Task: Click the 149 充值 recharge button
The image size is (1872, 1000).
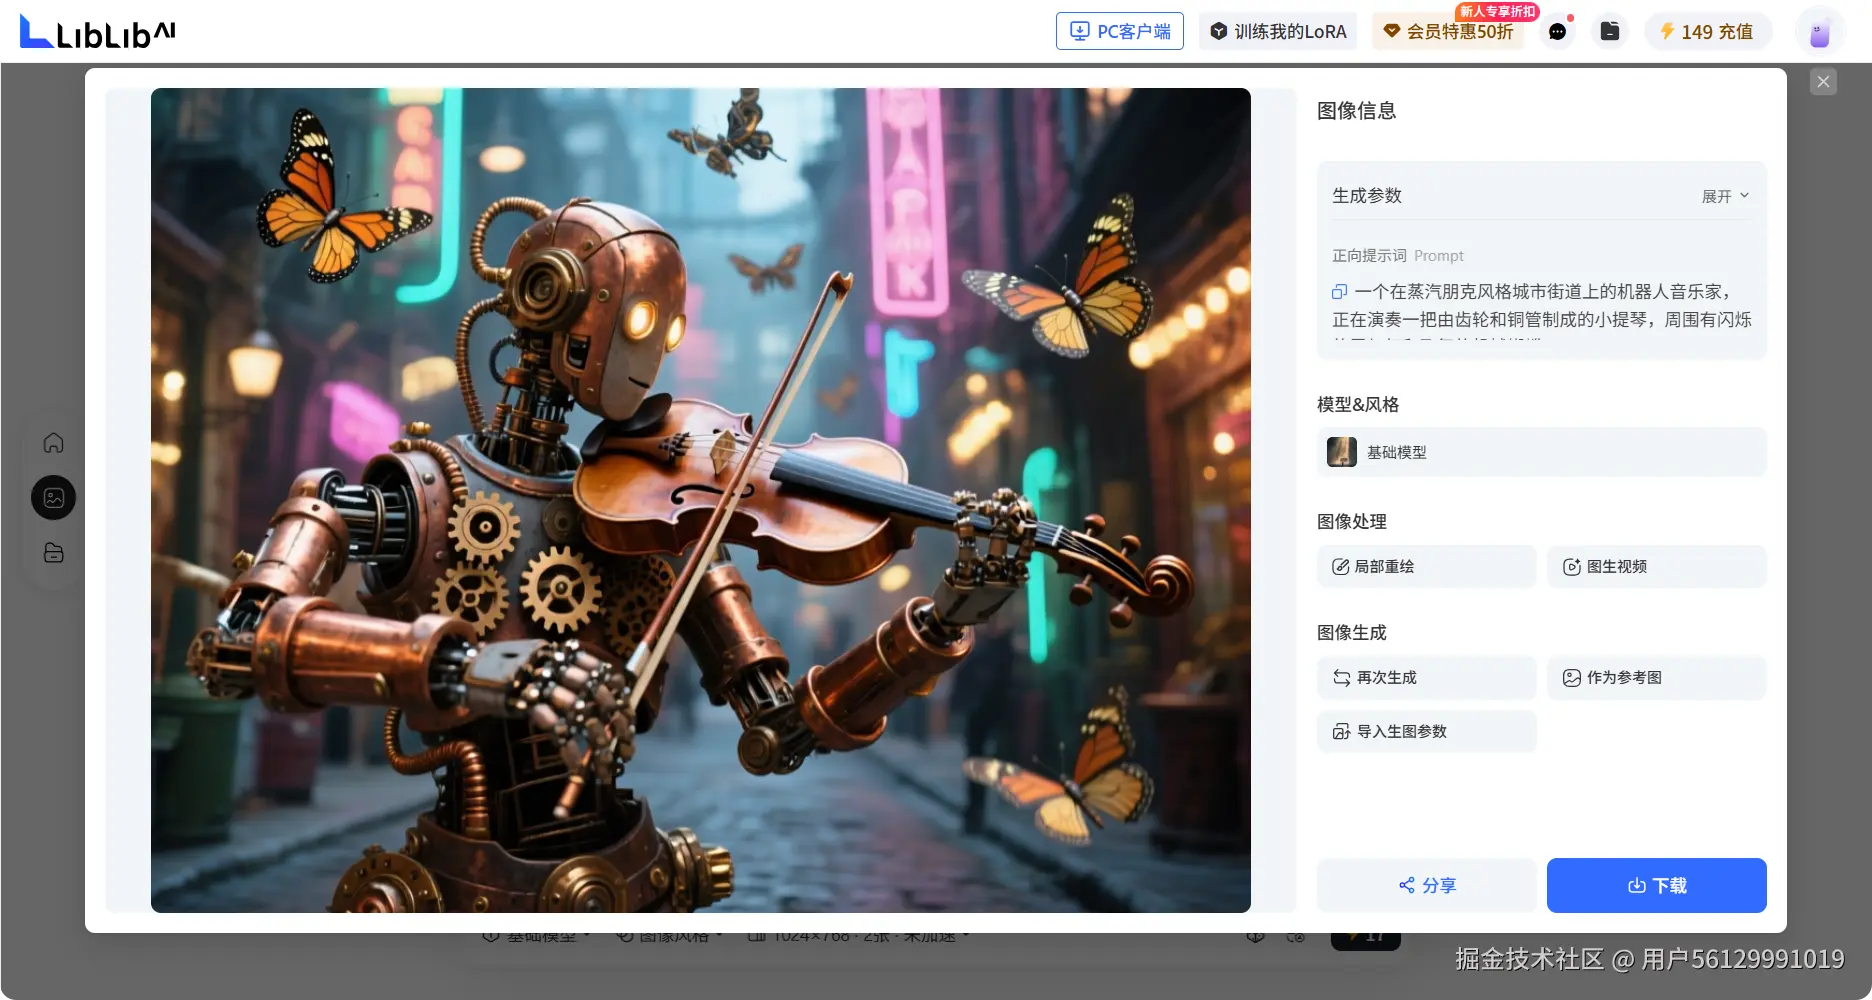Action: pos(1707,31)
